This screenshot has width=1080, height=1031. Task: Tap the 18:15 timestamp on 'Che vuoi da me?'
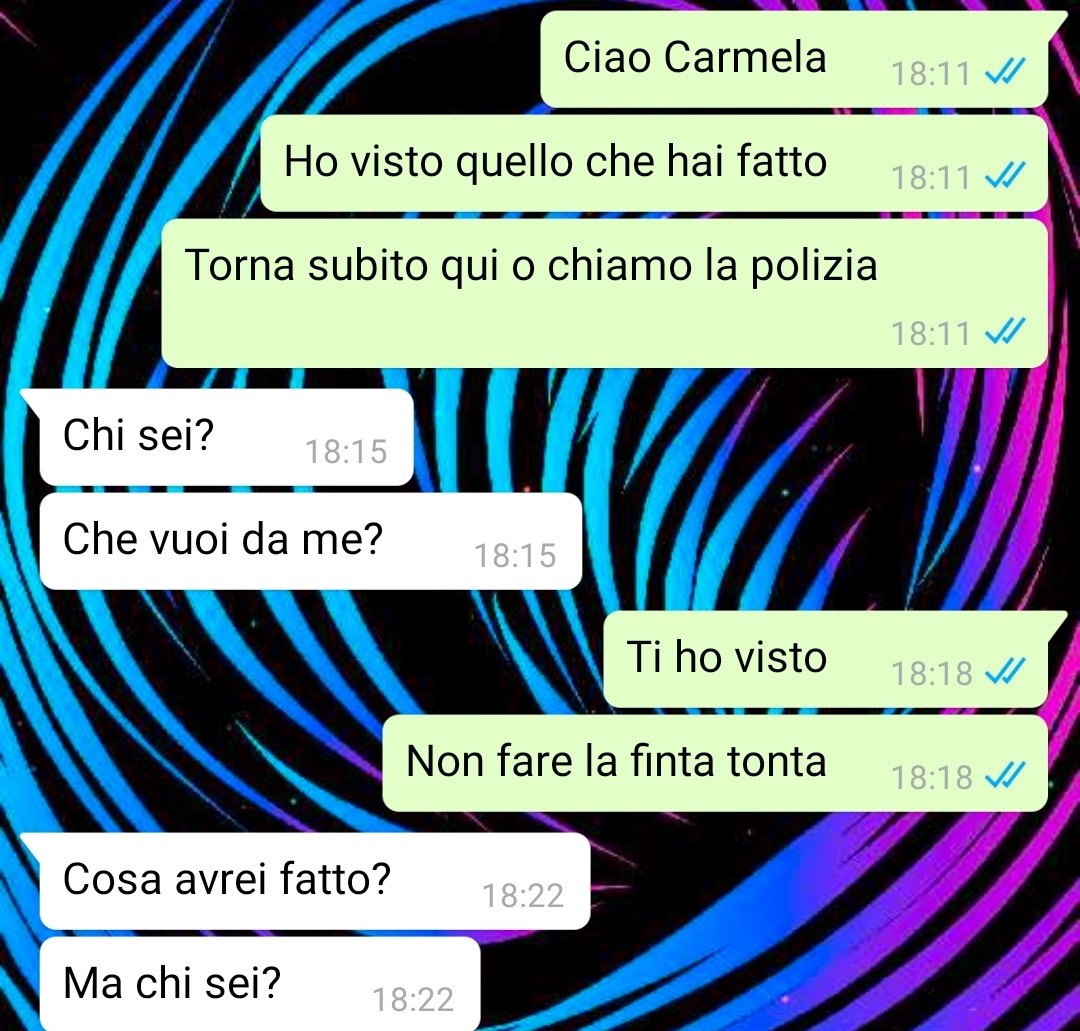[x=515, y=556]
